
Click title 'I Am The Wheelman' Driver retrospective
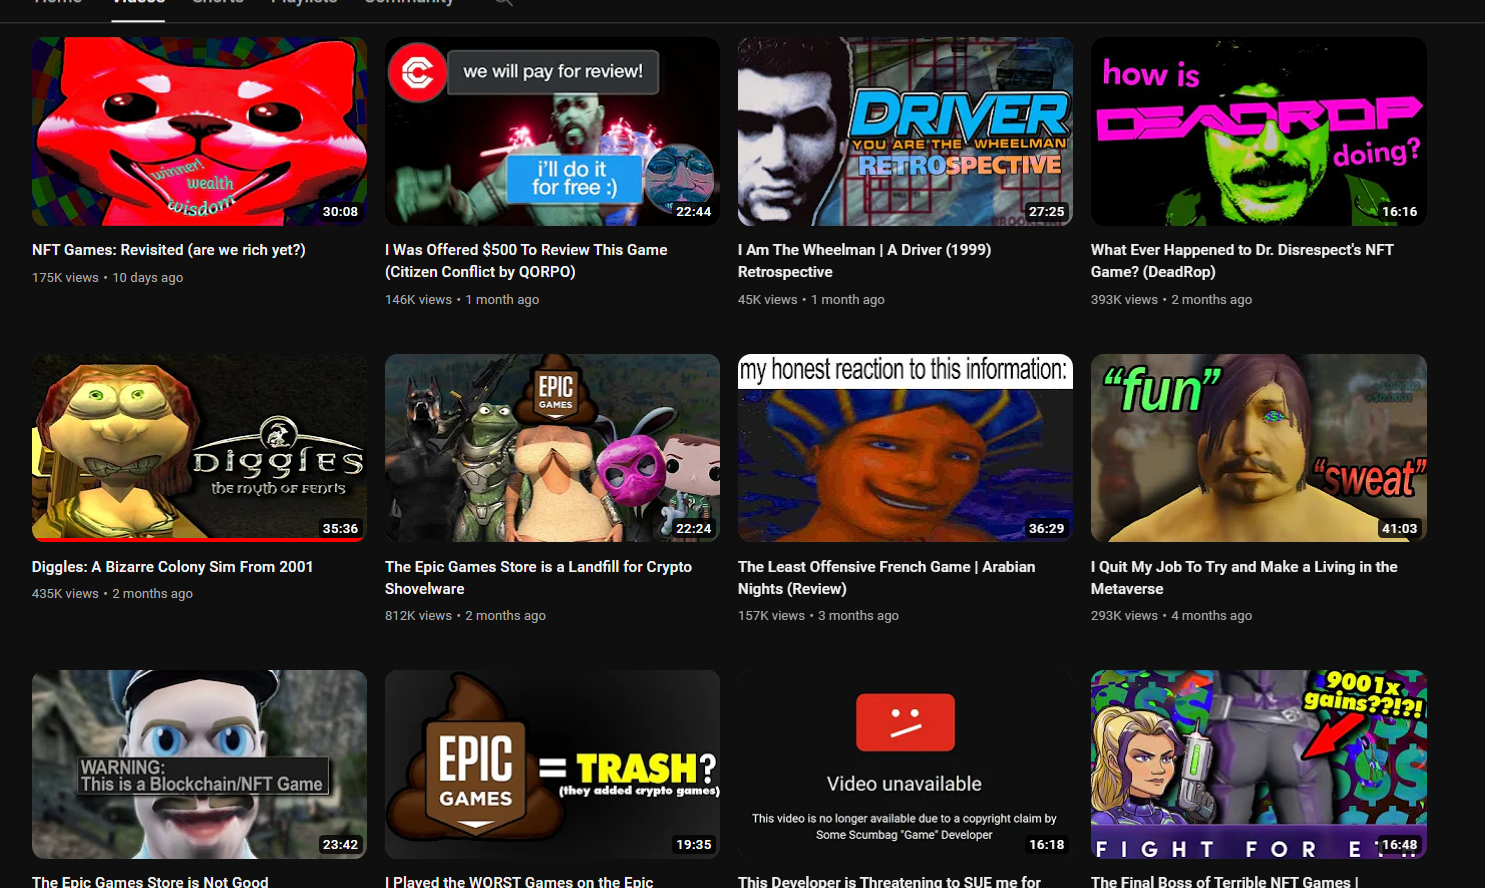click(x=864, y=261)
